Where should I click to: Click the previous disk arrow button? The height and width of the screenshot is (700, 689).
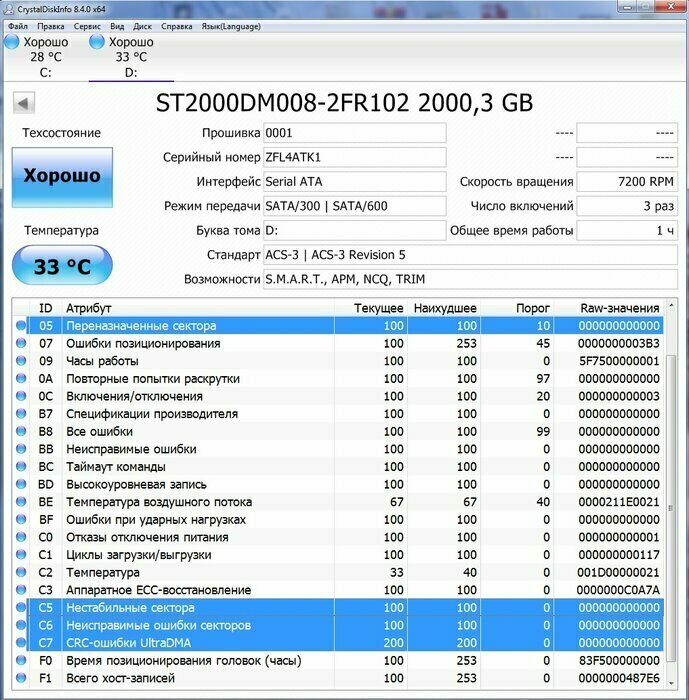coord(24,103)
